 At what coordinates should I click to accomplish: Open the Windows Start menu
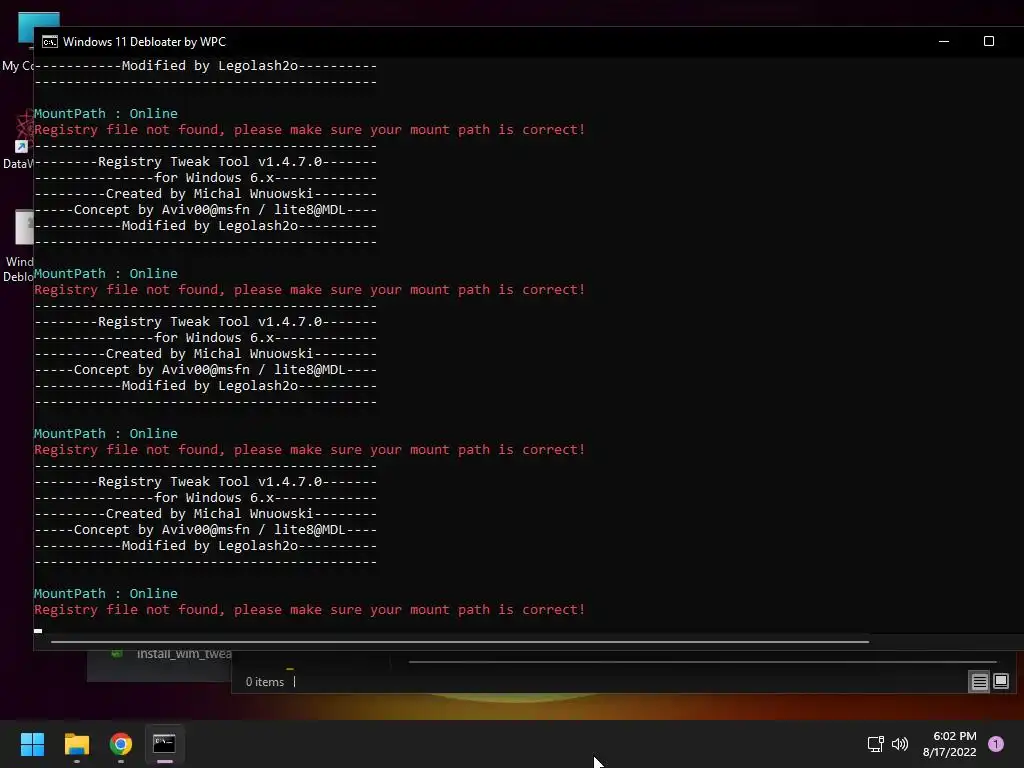[32, 744]
